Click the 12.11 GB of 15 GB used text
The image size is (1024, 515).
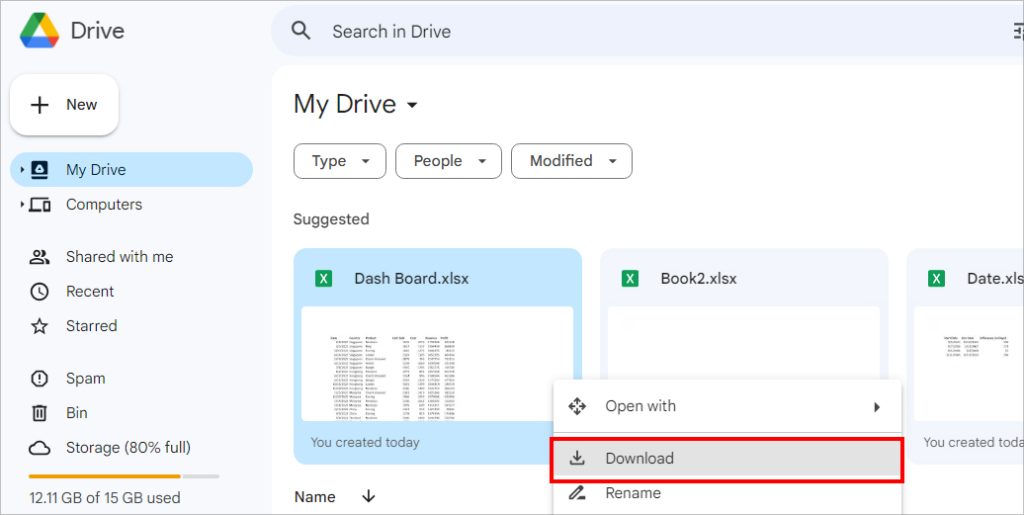104,498
